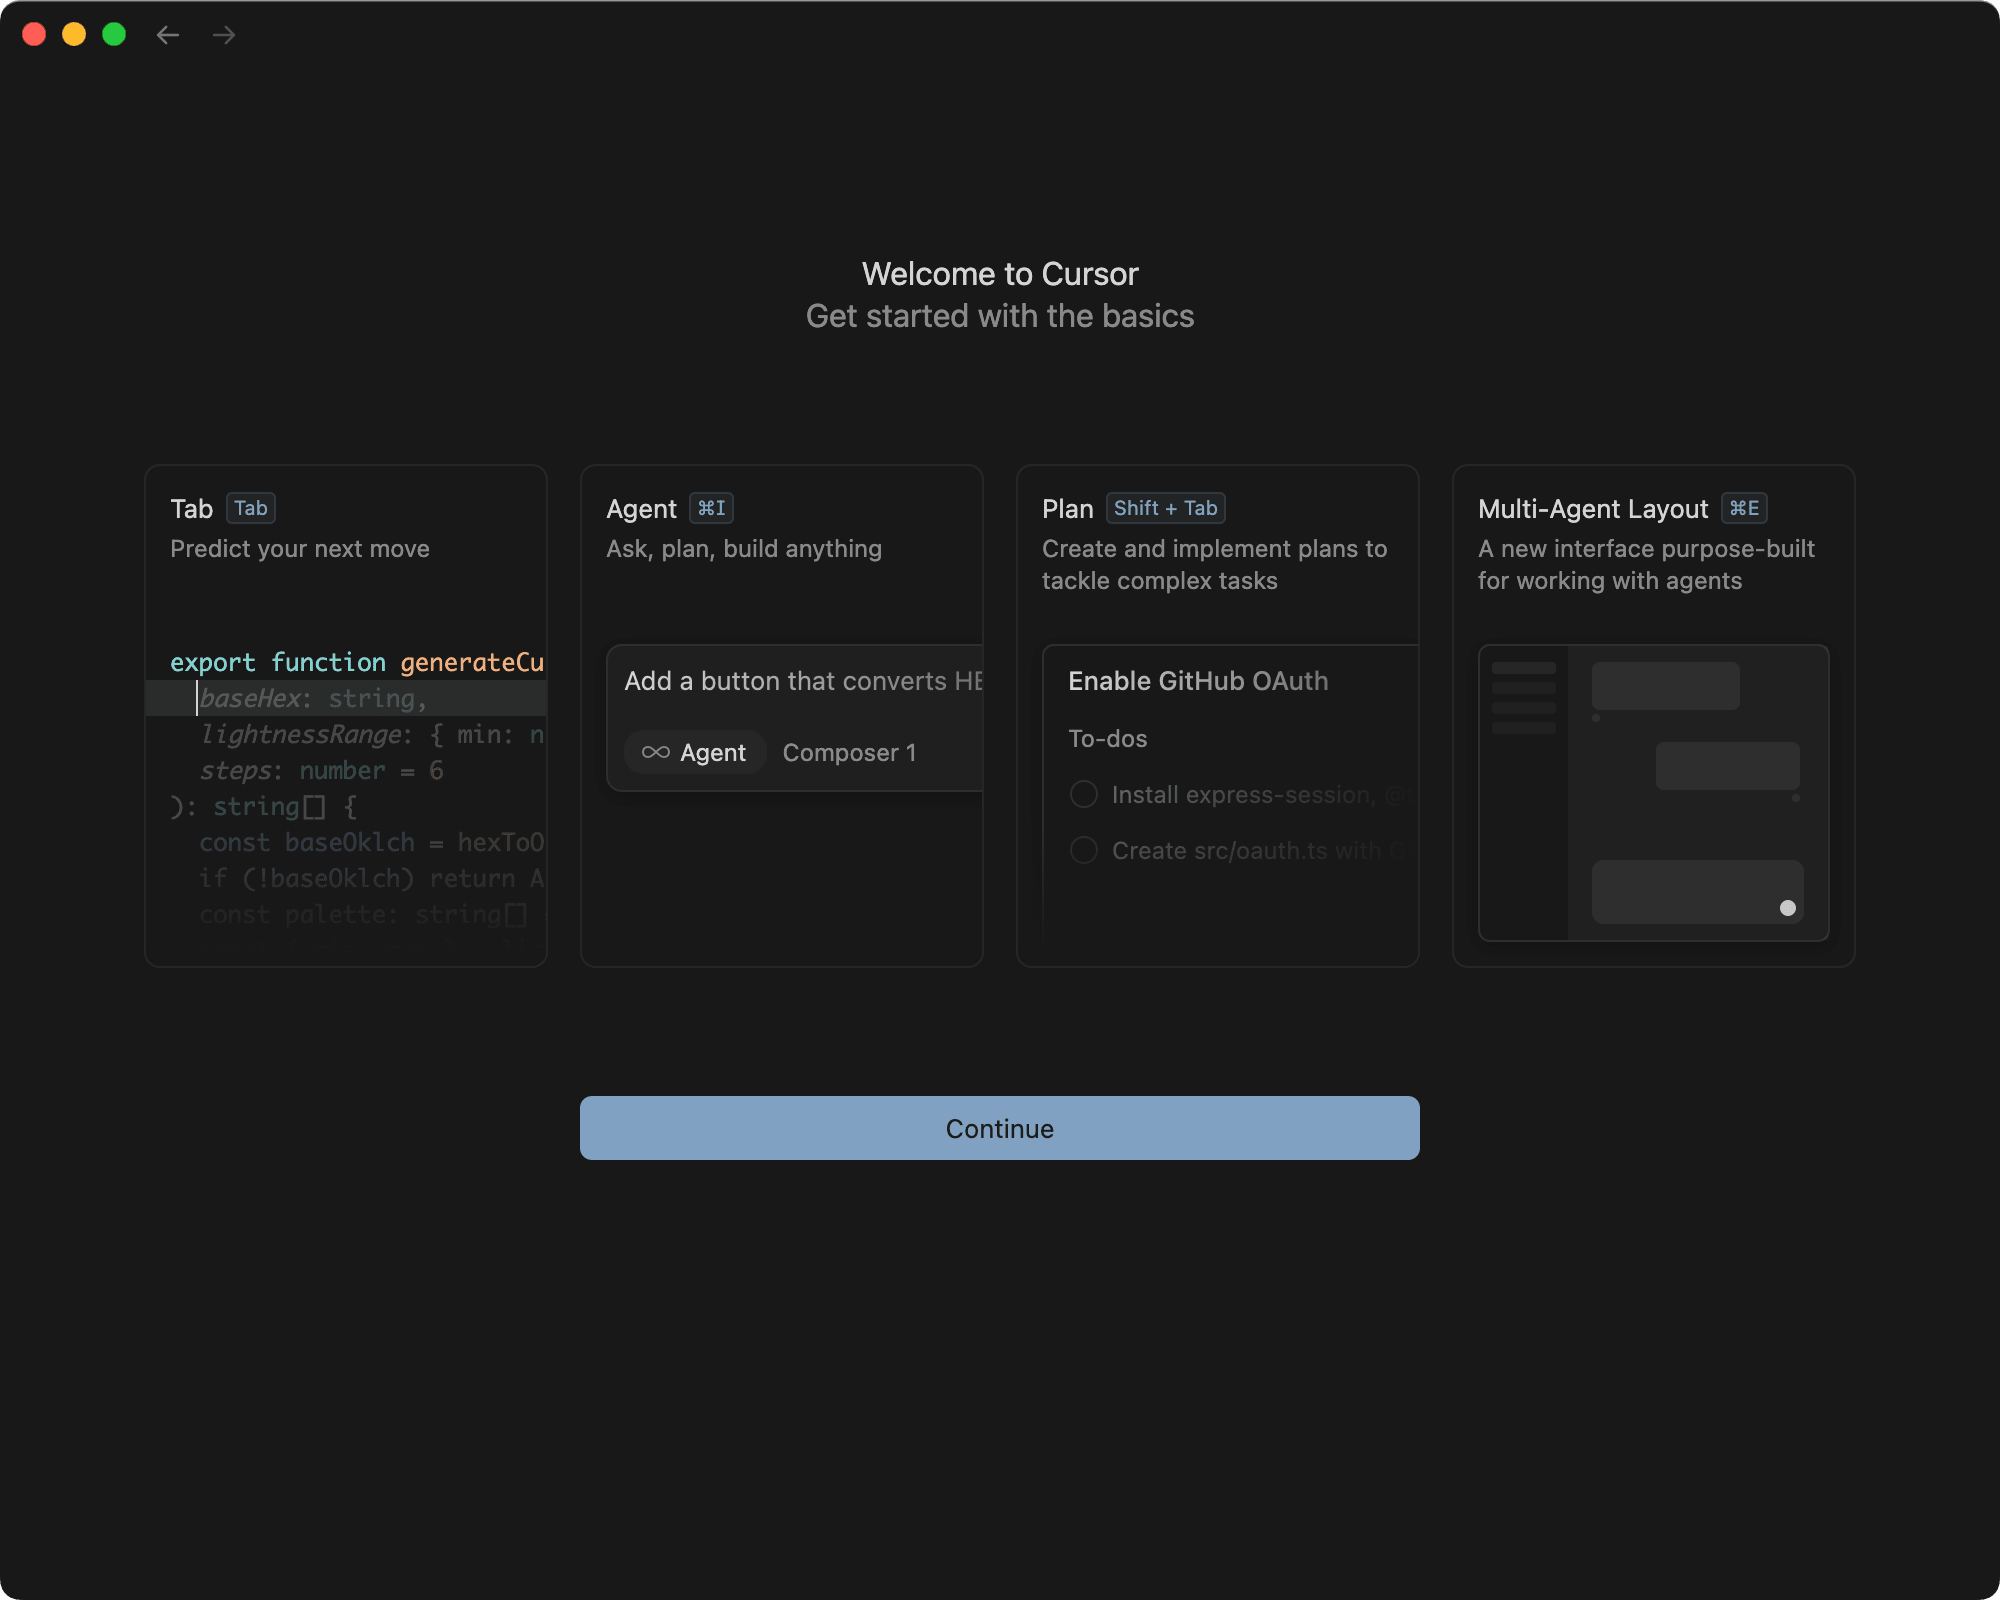Click the white status dot in the Multi-Agent preview

pyautogui.click(x=1789, y=908)
